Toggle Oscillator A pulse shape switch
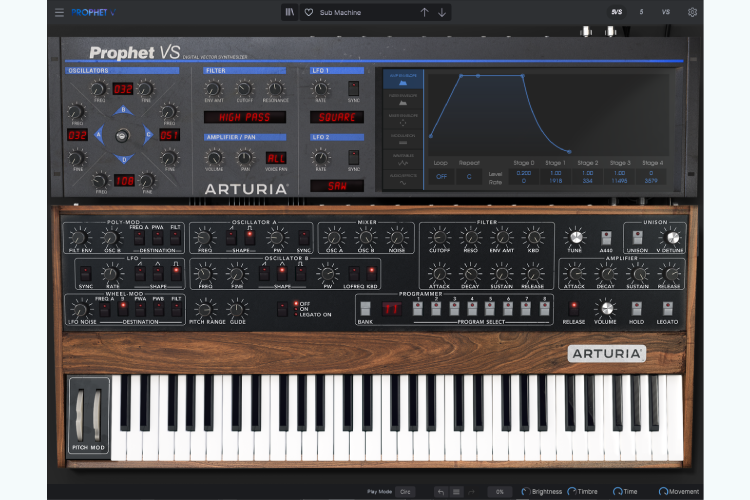The height and width of the screenshot is (500, 750). 249,236
